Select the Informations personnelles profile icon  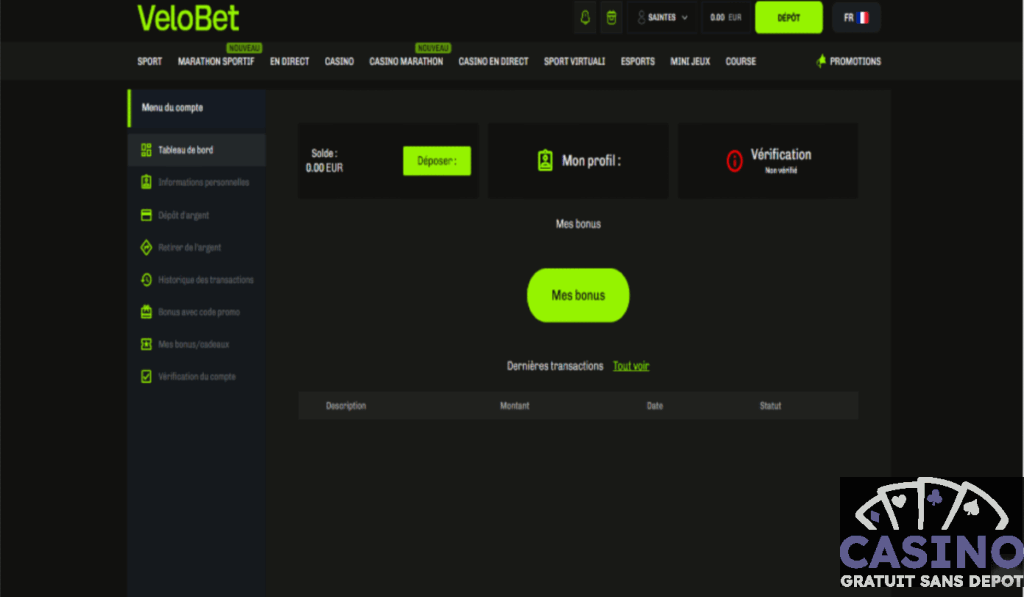tap(146, 182)
